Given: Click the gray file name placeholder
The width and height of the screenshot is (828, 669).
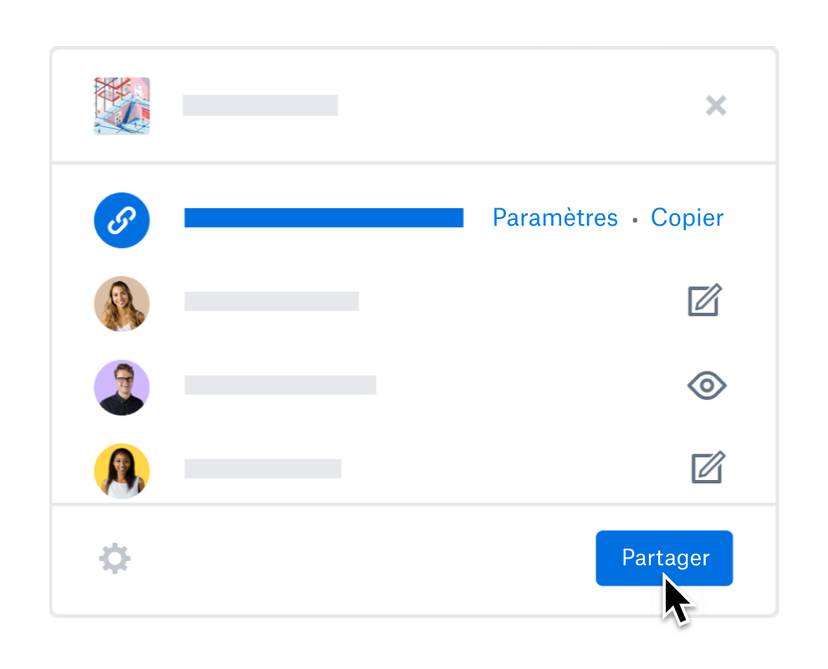Looking at the screenshot, I should [x=260, y=105].
